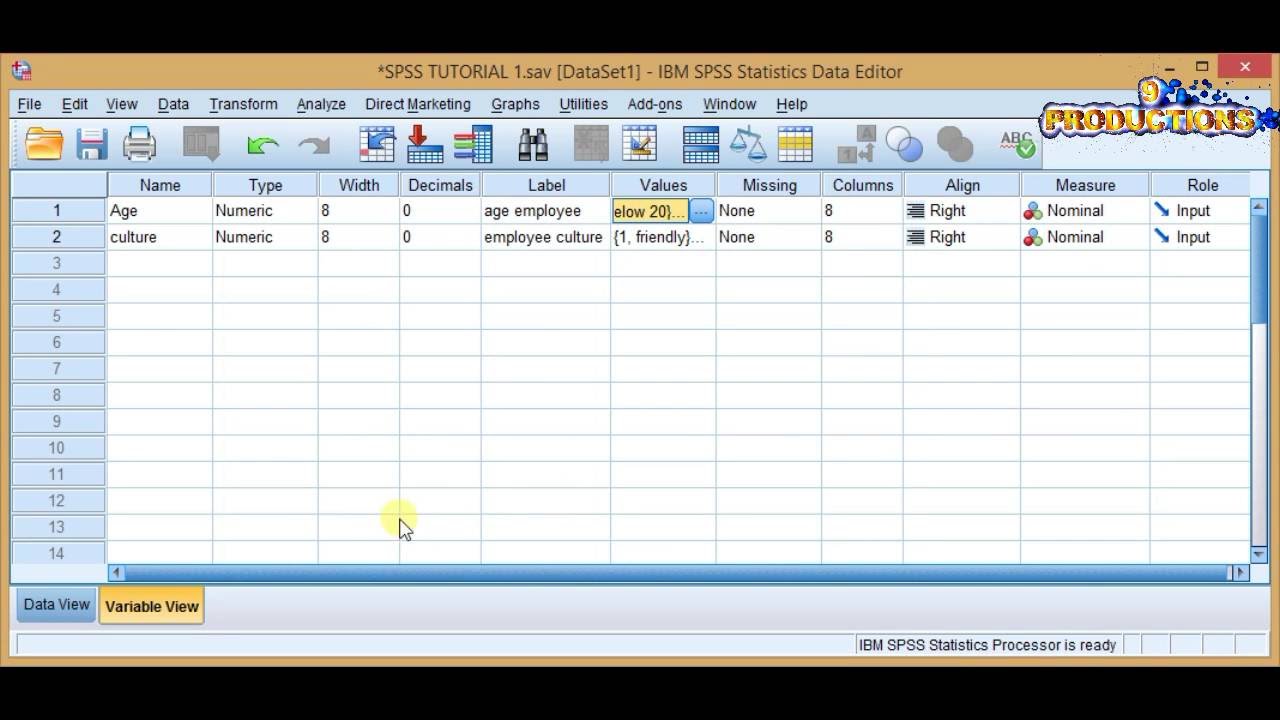Open Select cases toolbar icon
Screen dimensions: 1280x720
pos(795,145)
